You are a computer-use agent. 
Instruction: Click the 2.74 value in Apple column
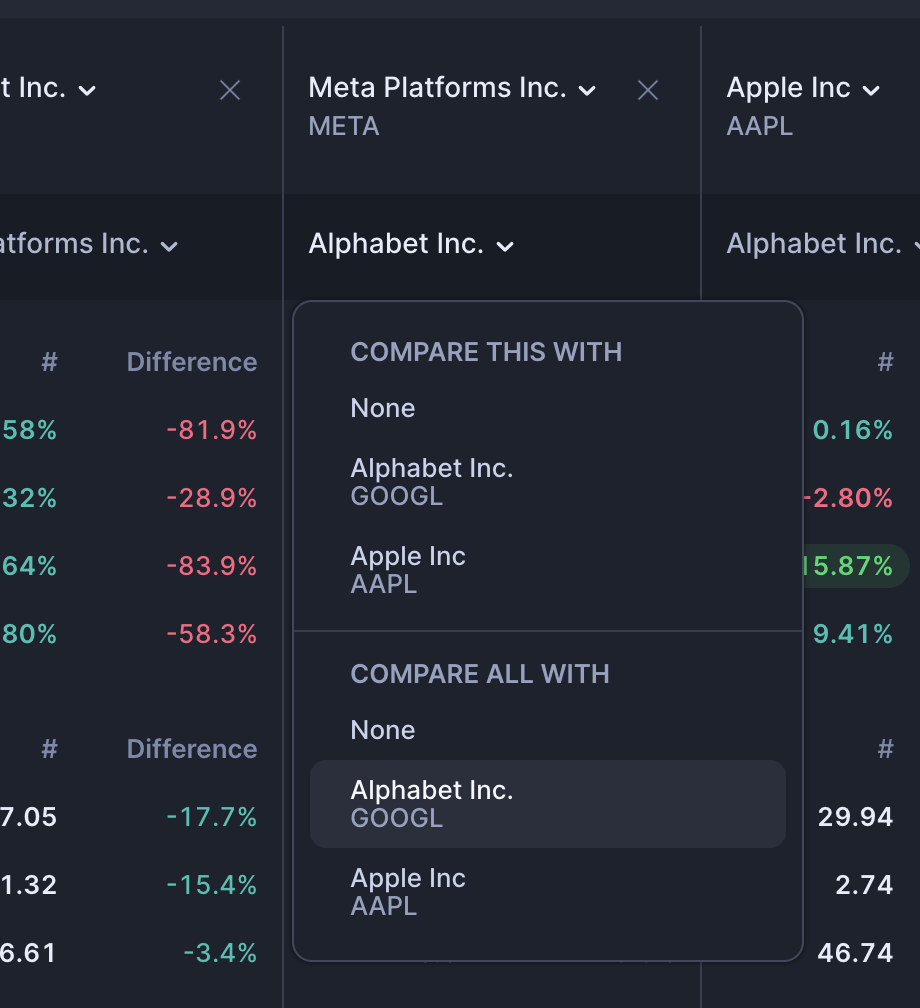point(864,885)
